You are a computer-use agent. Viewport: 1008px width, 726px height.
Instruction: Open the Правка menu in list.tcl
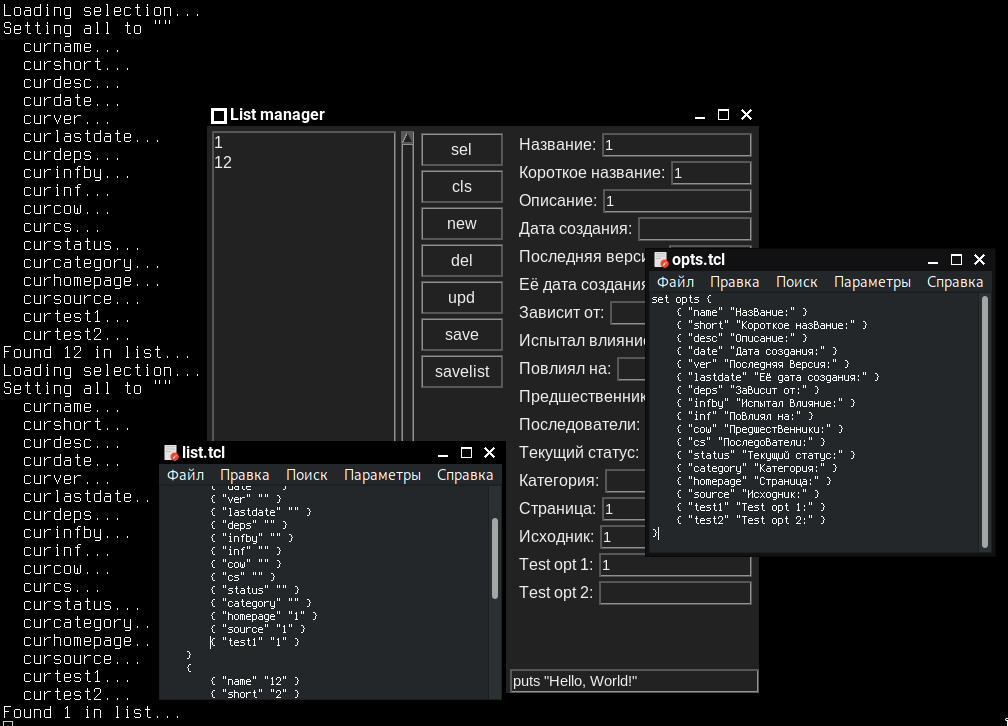tap(244, 475)
